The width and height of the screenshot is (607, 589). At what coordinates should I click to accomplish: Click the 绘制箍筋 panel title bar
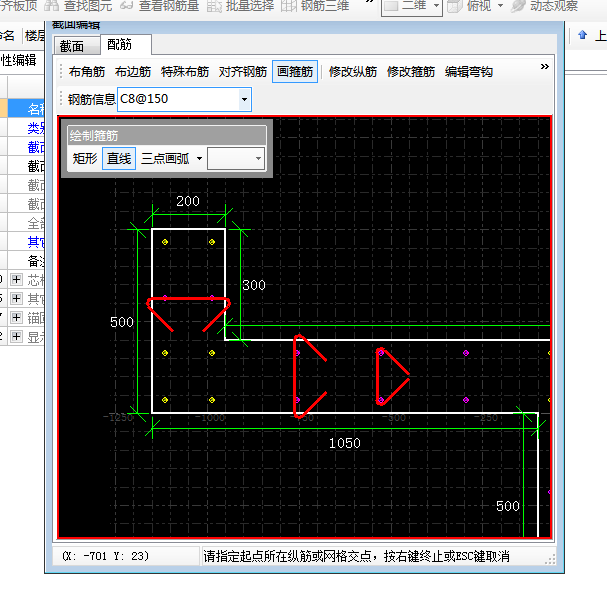coord(167,135)
